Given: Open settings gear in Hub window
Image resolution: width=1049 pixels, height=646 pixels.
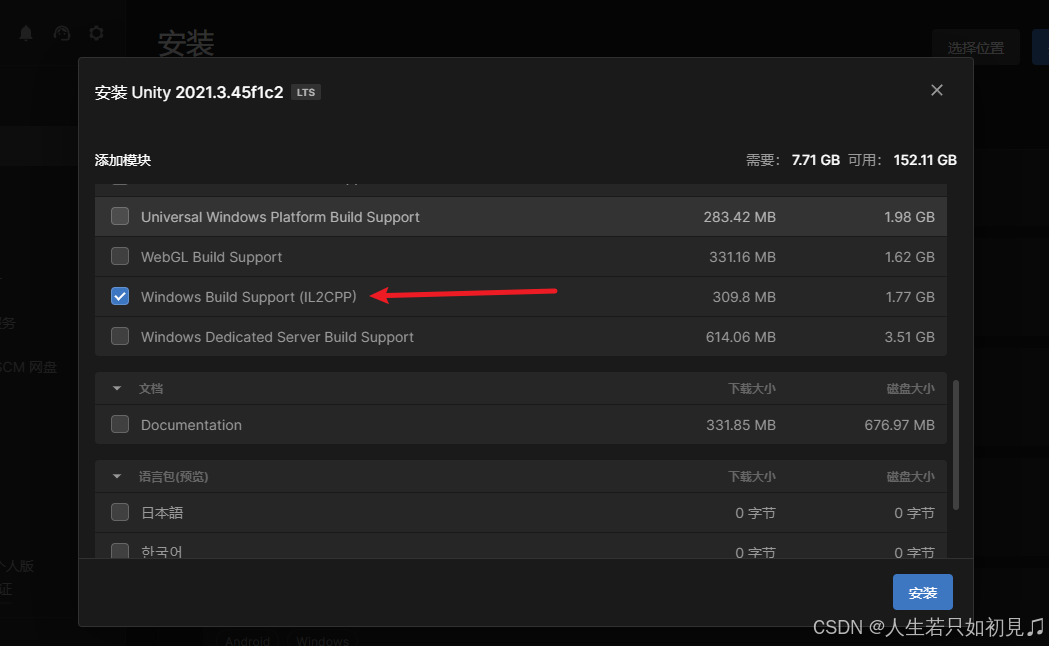Looking at the screenshot, I should (96, 33).
